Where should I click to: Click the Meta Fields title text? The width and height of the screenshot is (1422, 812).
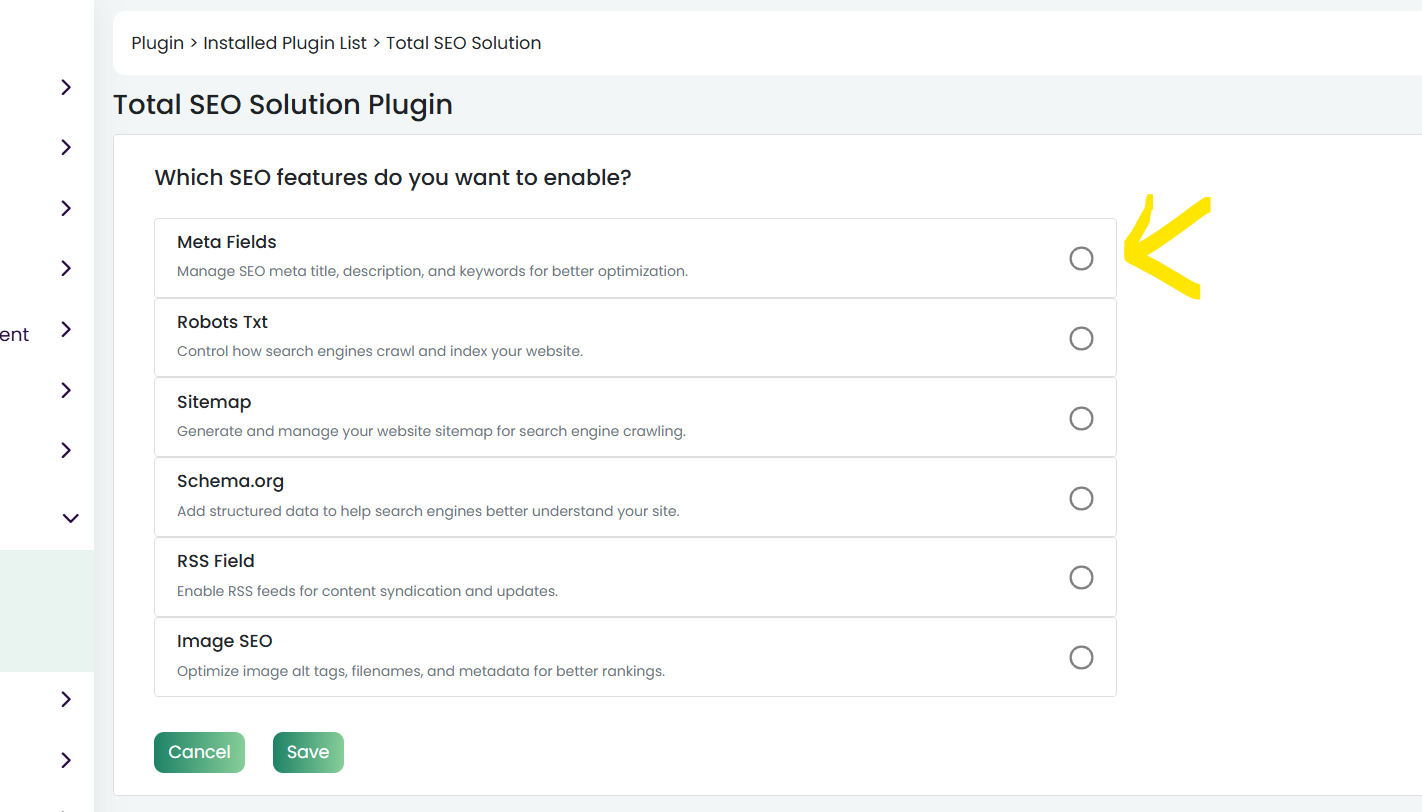click(227, 242)
